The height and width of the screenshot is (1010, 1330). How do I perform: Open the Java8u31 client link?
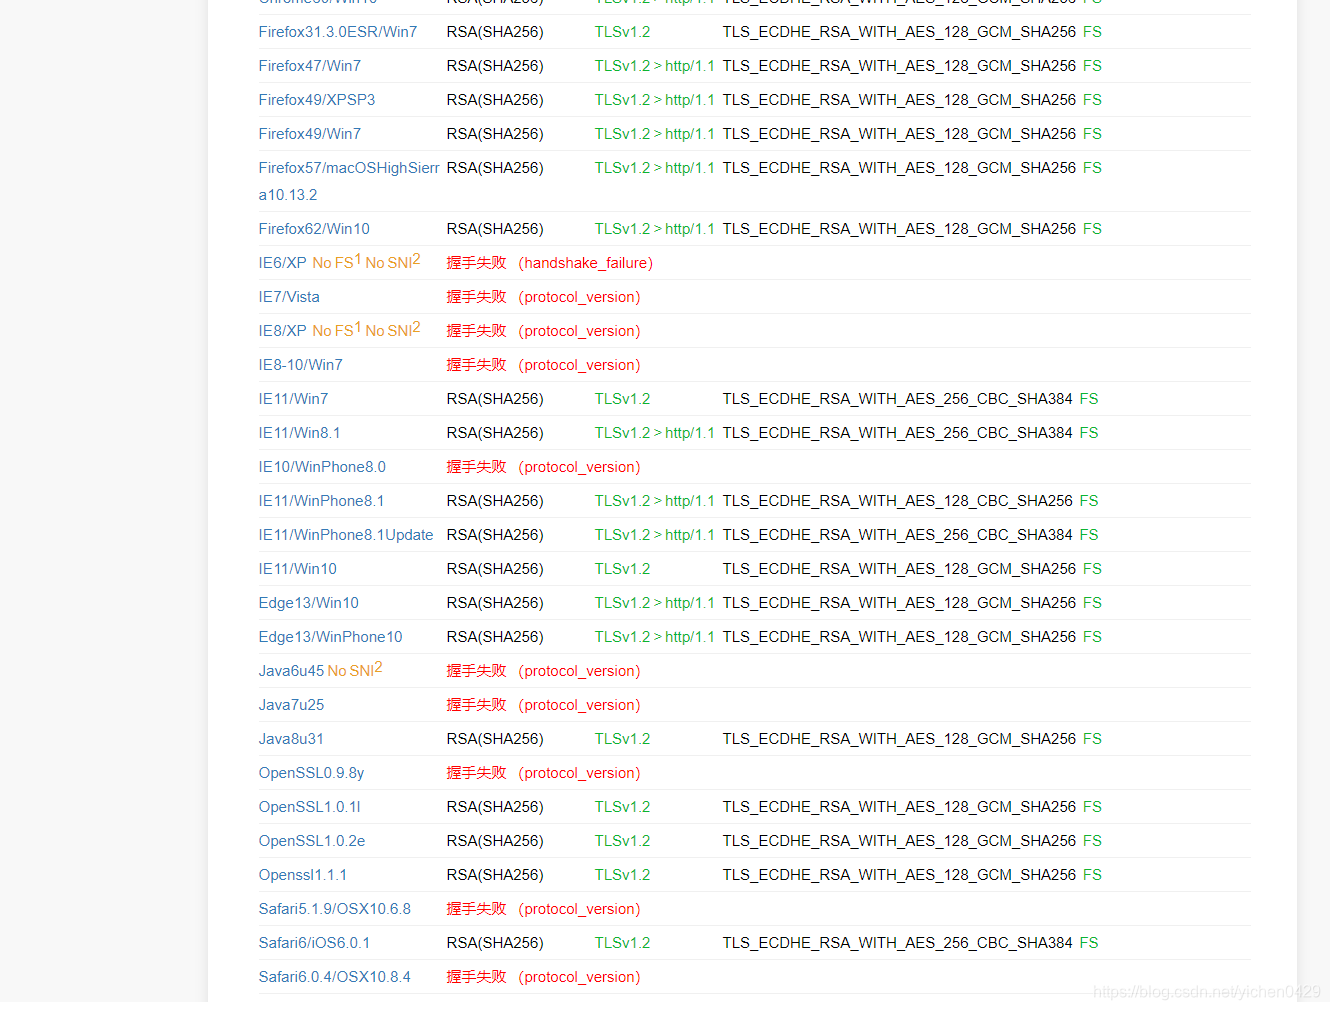(291, 739)
